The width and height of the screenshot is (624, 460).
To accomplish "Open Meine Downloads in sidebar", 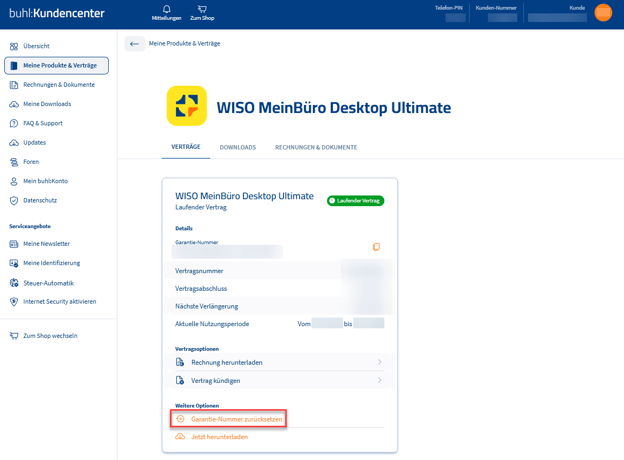I will pyautogui.click(x=46, y=104).
